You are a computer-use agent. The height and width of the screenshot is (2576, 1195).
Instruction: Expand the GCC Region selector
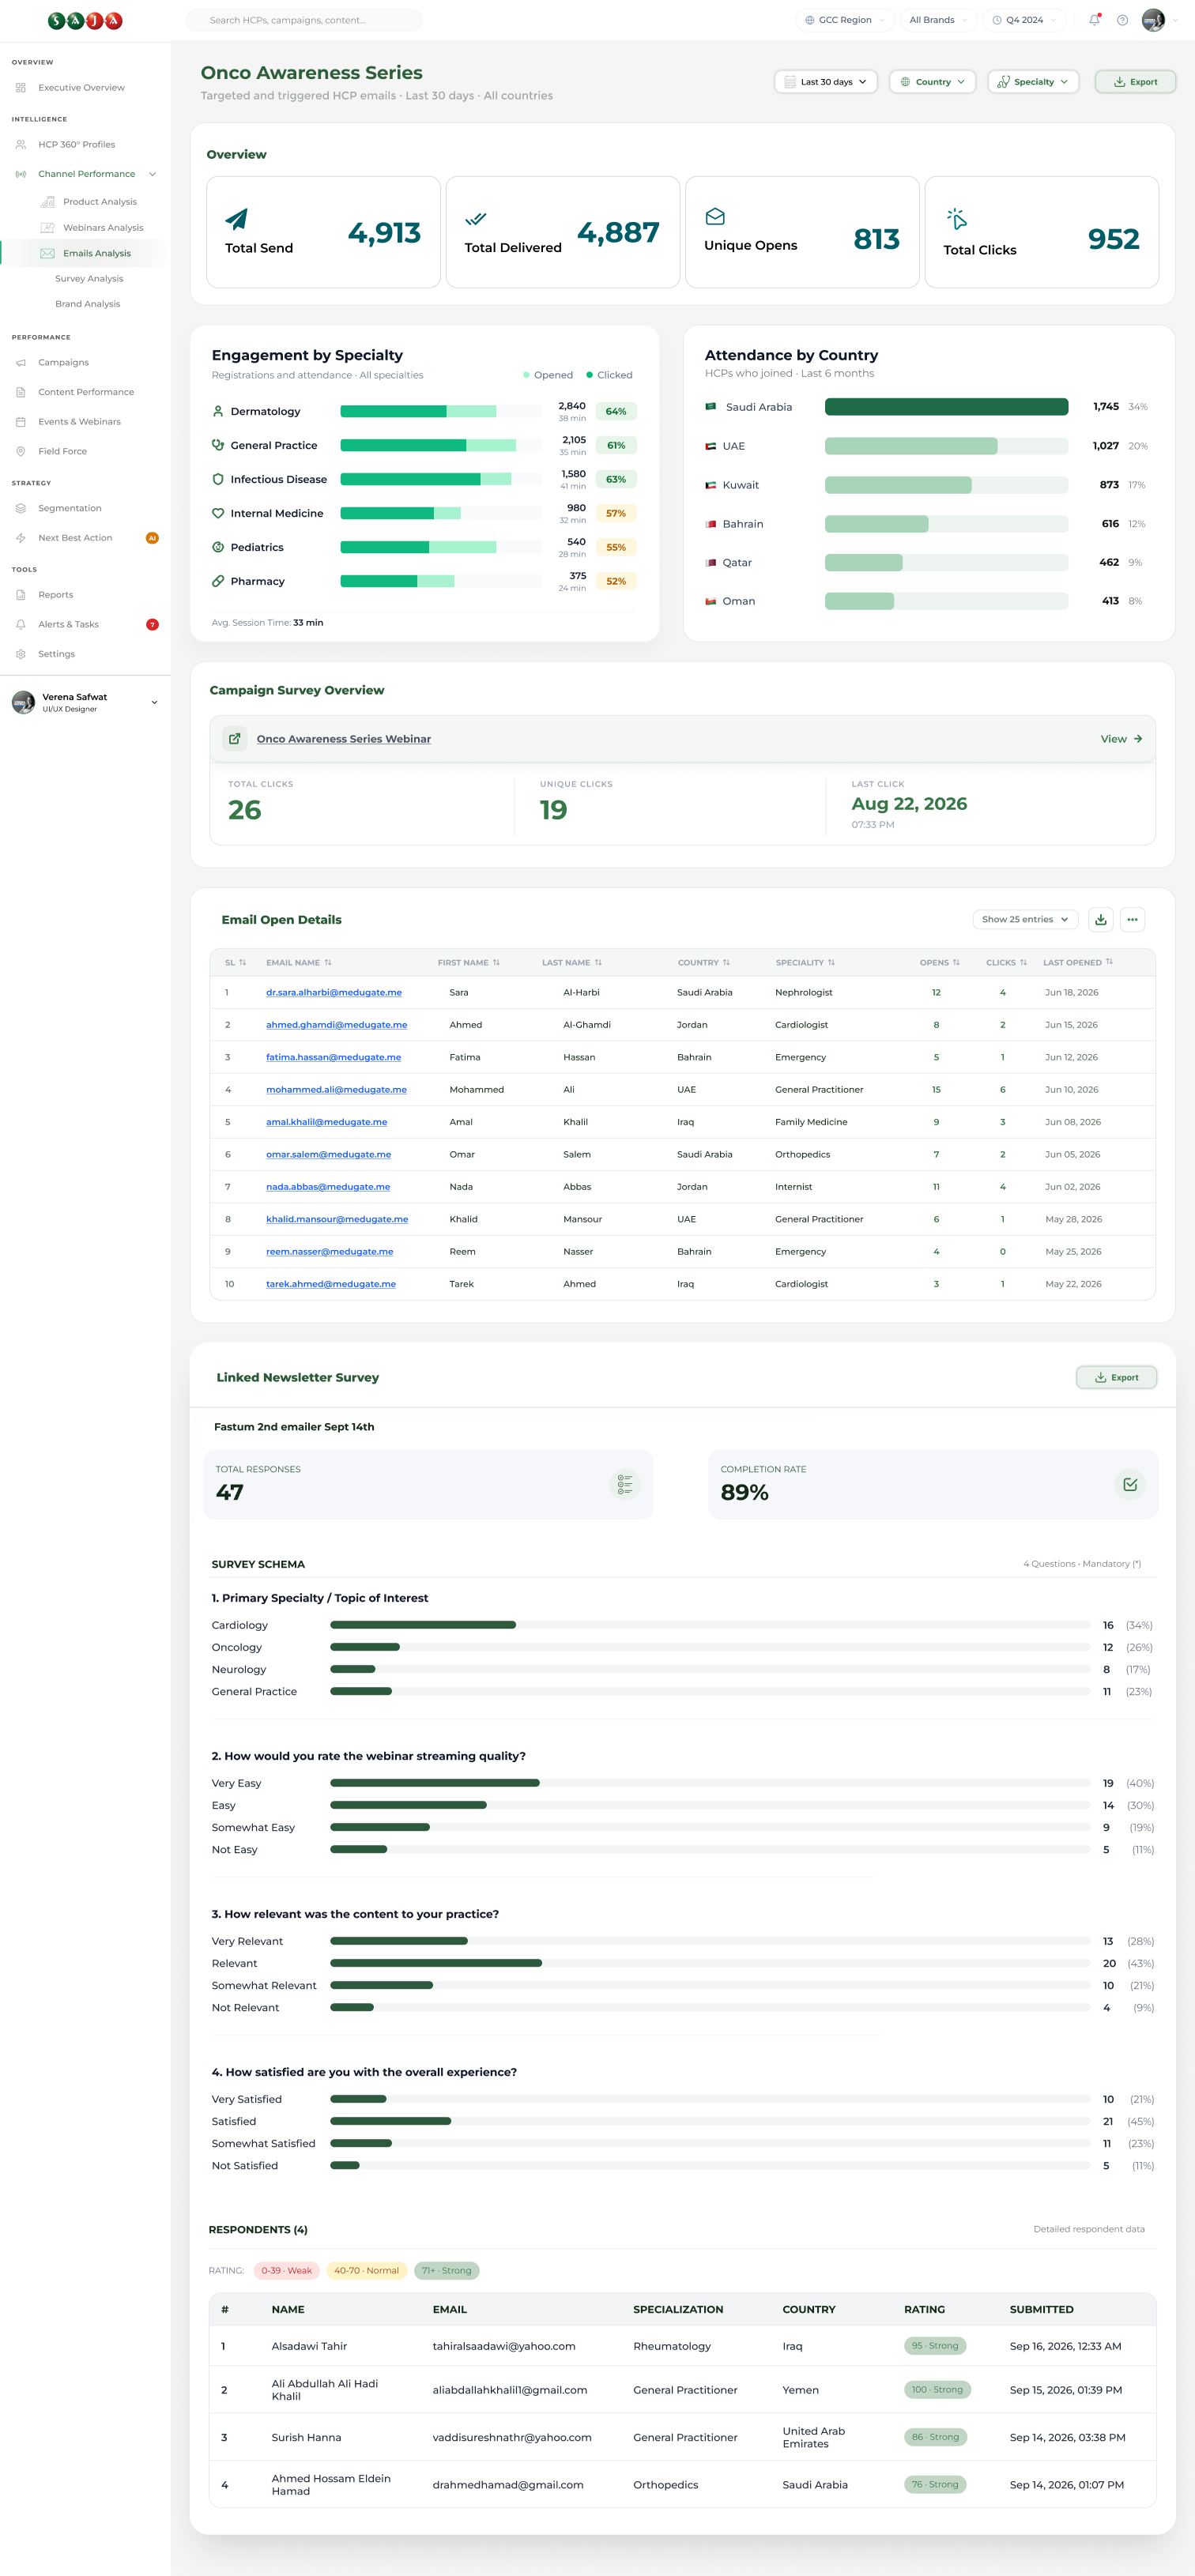pyautogui.click(x=845, y=20)
